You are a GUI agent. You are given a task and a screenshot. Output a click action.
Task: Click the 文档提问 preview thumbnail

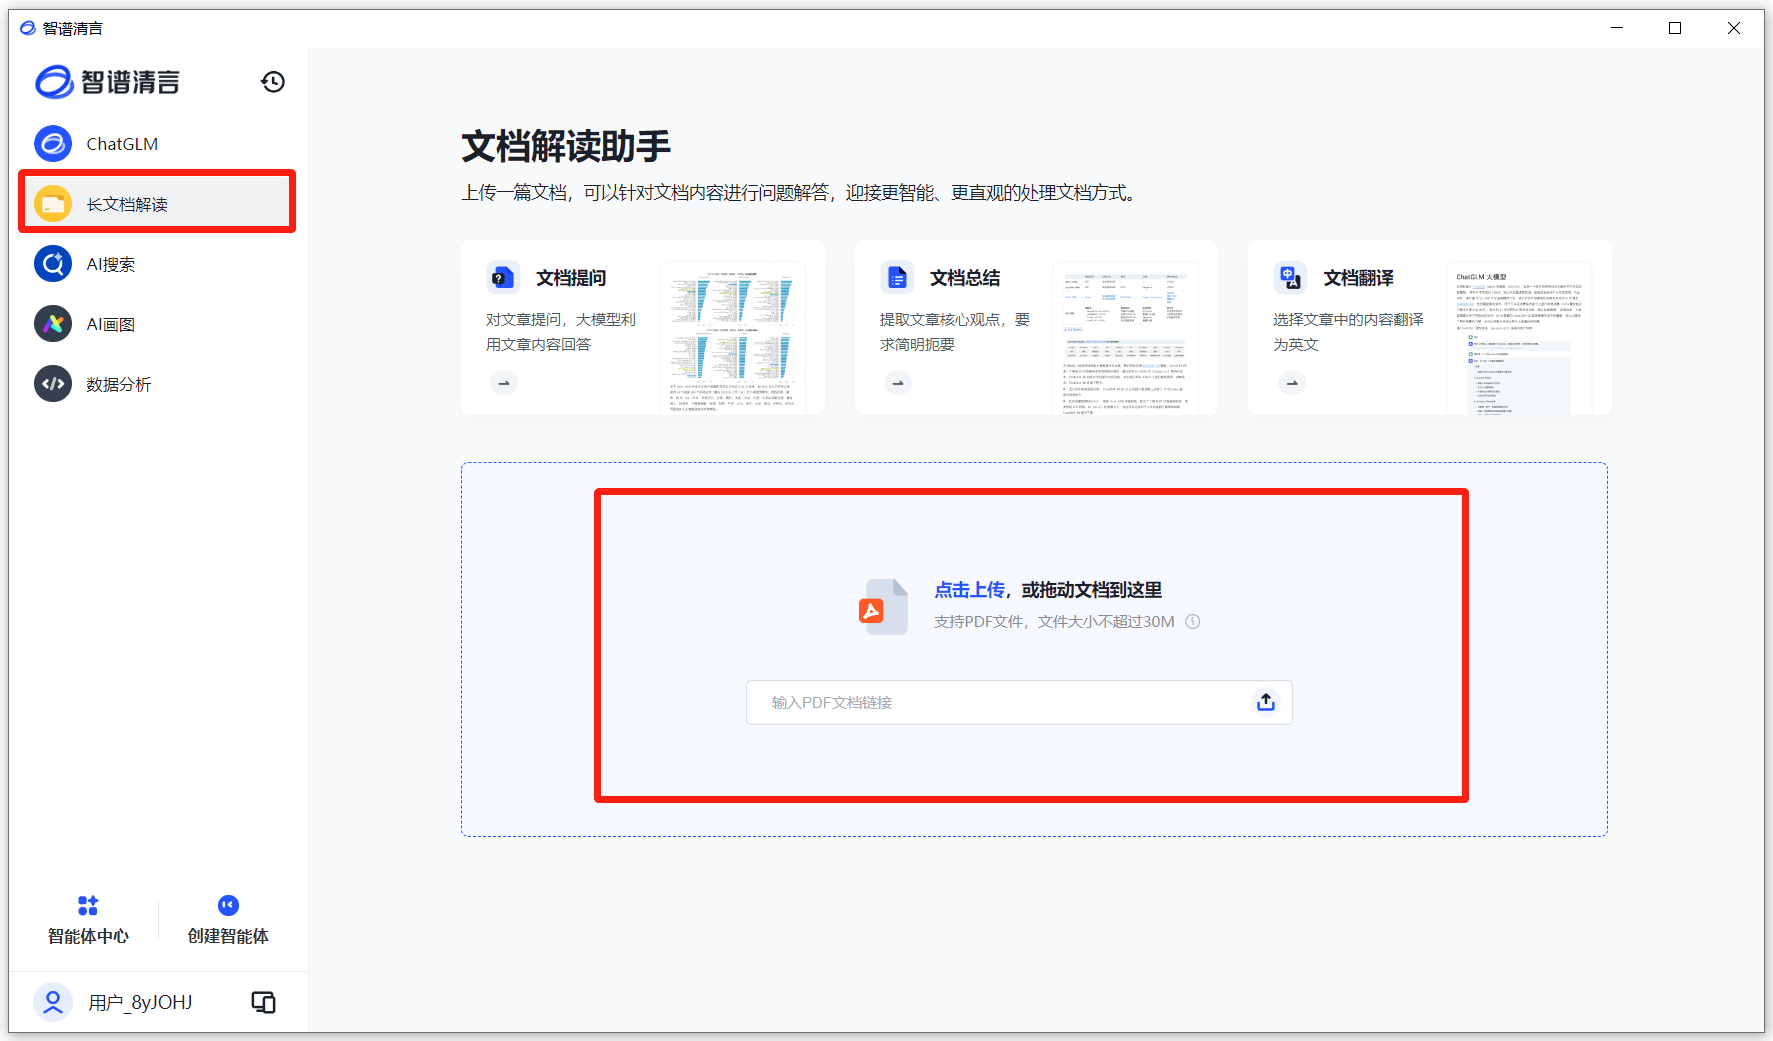click(x=732, y=339)
